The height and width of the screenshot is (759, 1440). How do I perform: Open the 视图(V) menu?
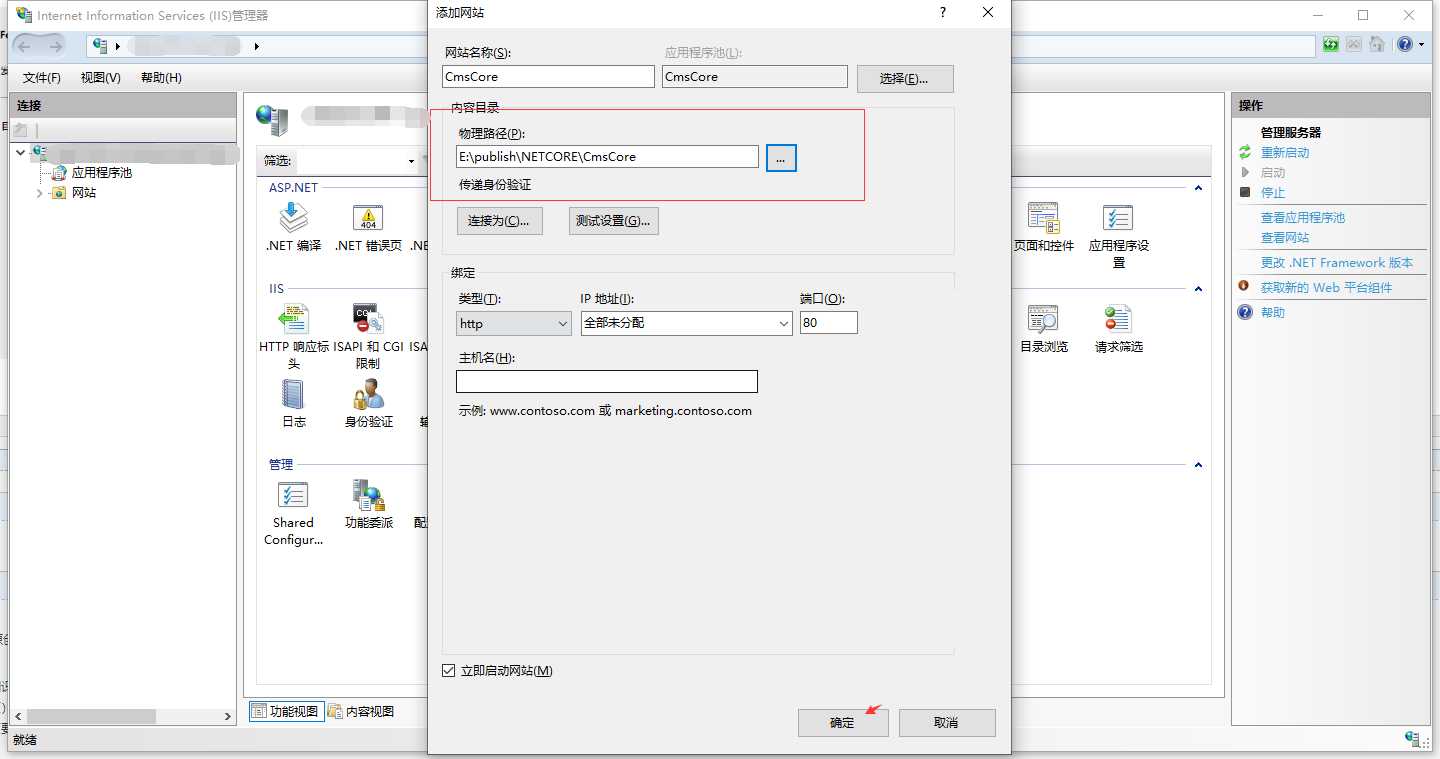click(101, 77)
